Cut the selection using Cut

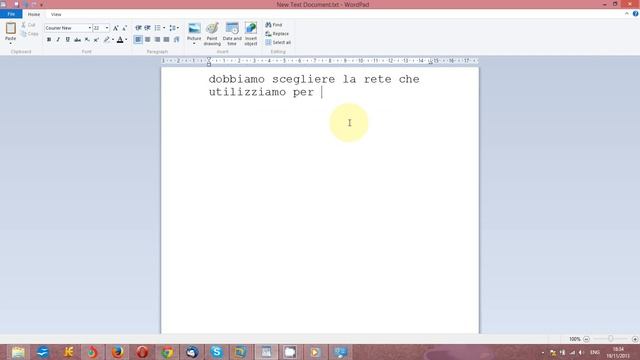point(29,25)
